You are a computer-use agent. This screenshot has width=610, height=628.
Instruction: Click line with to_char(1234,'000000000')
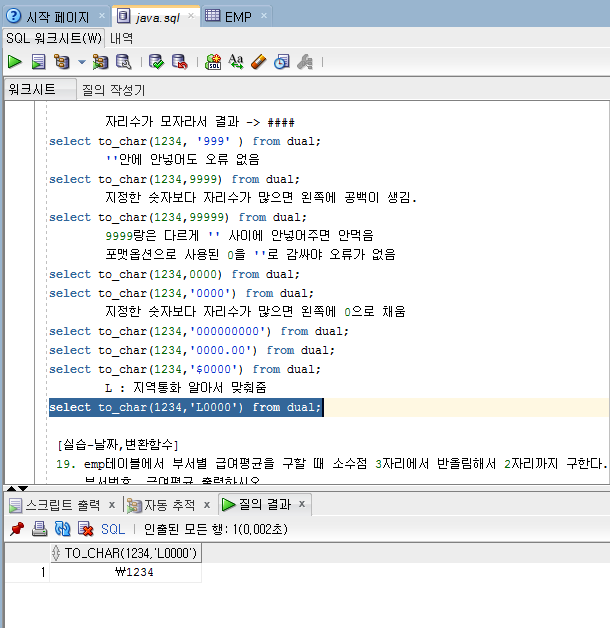point(199,332)
